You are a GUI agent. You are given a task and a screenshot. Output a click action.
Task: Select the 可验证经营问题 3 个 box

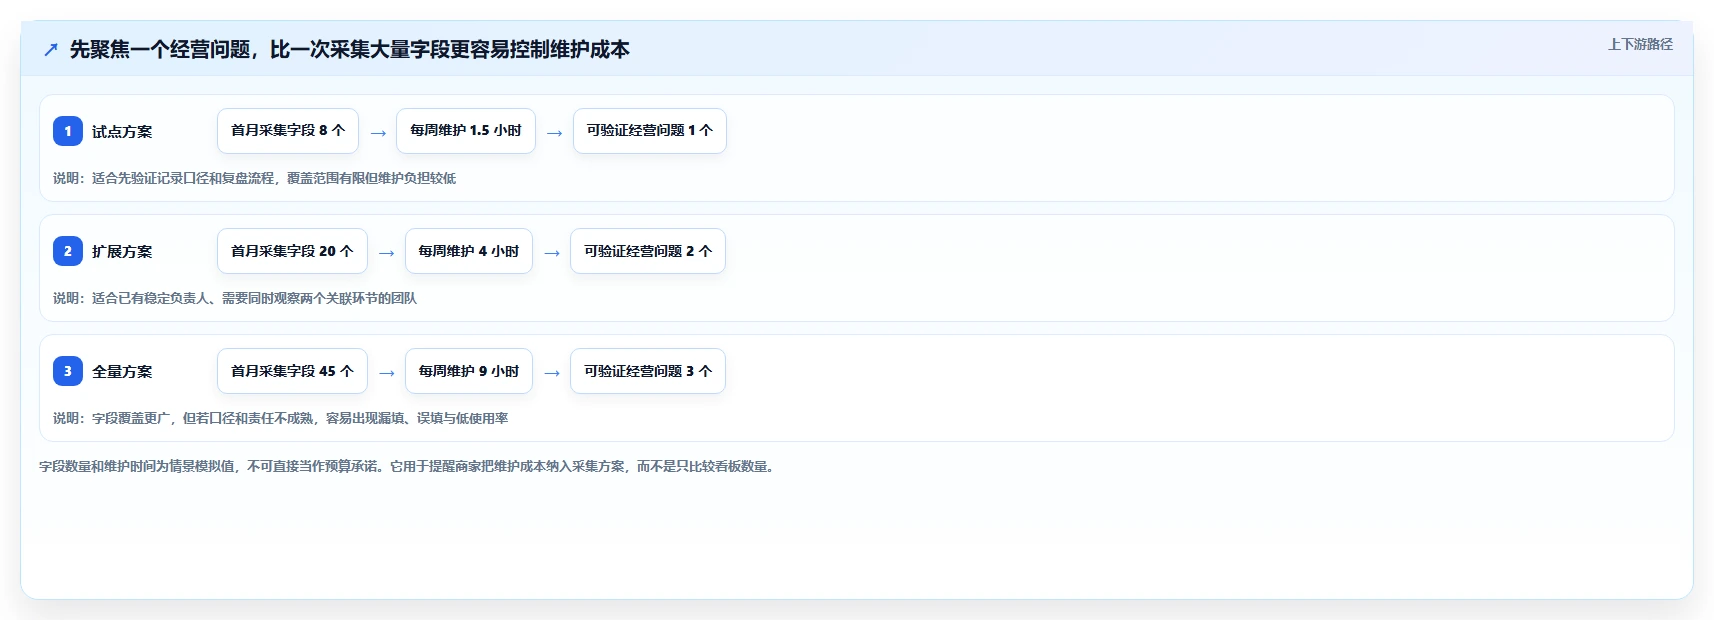[x=648, y=371]
